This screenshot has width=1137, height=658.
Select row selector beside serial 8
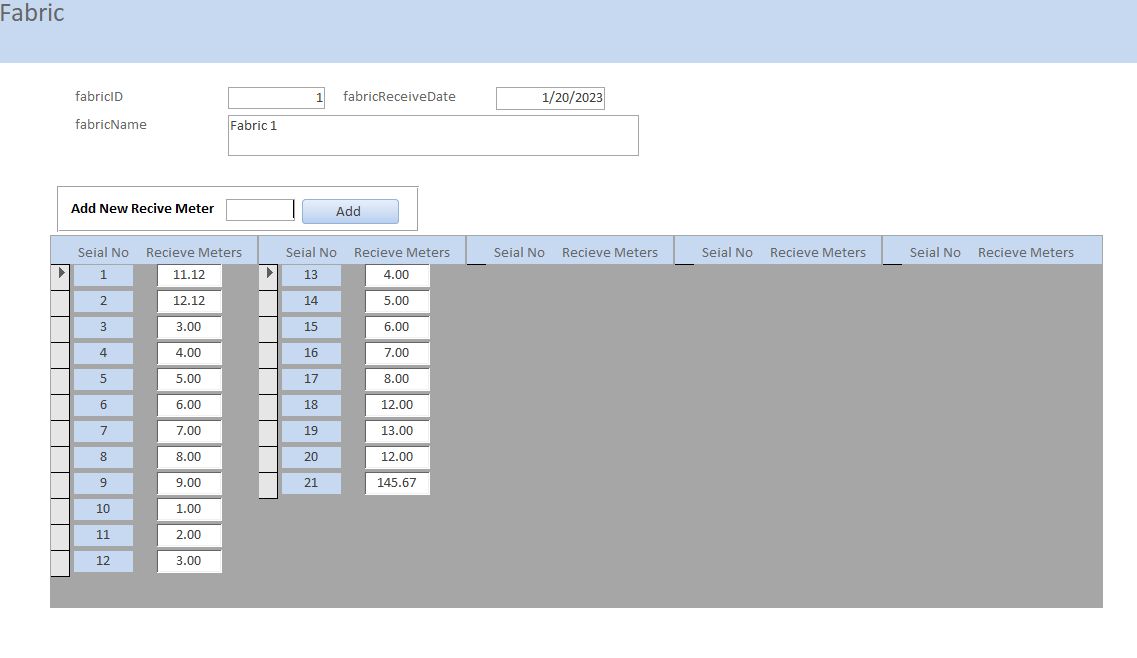click(x=60, y=457)
